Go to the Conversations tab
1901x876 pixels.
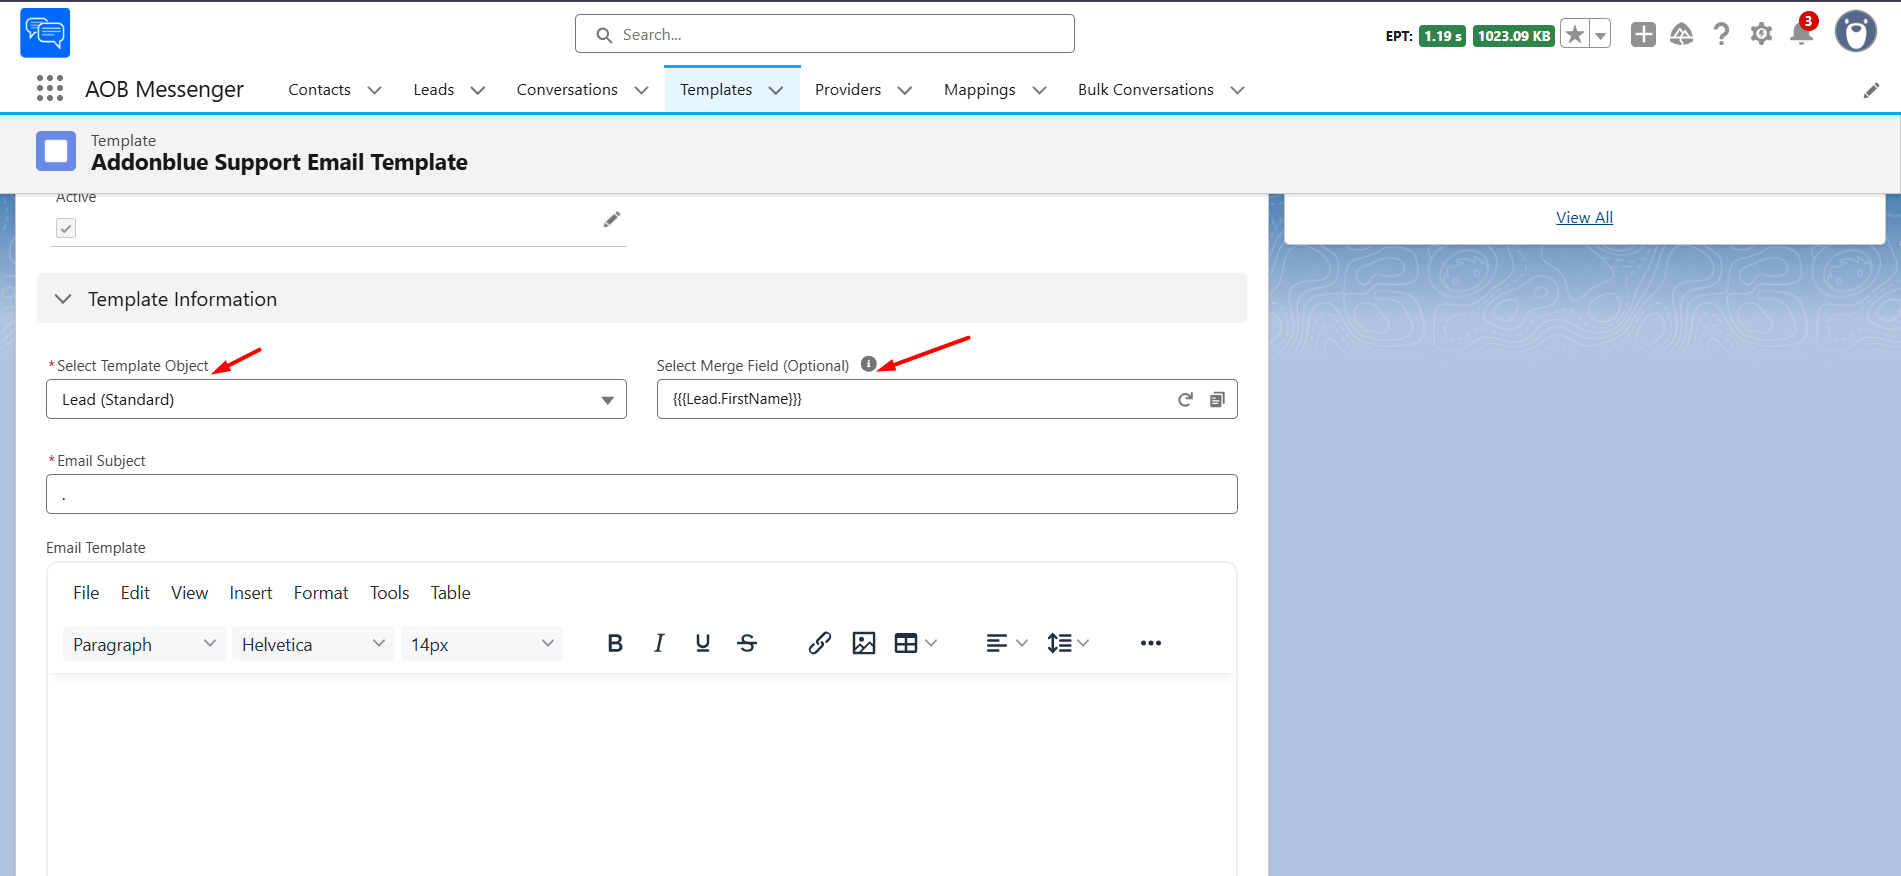[567, 90]
